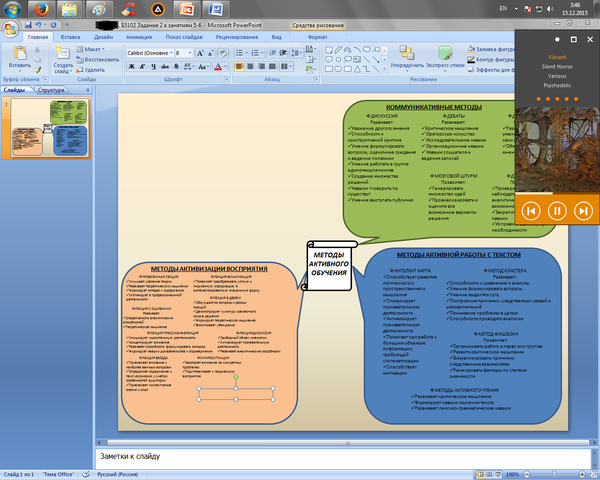Pause playback in media player widget
This screenshot has height=480, width=600.
[557, 210]
